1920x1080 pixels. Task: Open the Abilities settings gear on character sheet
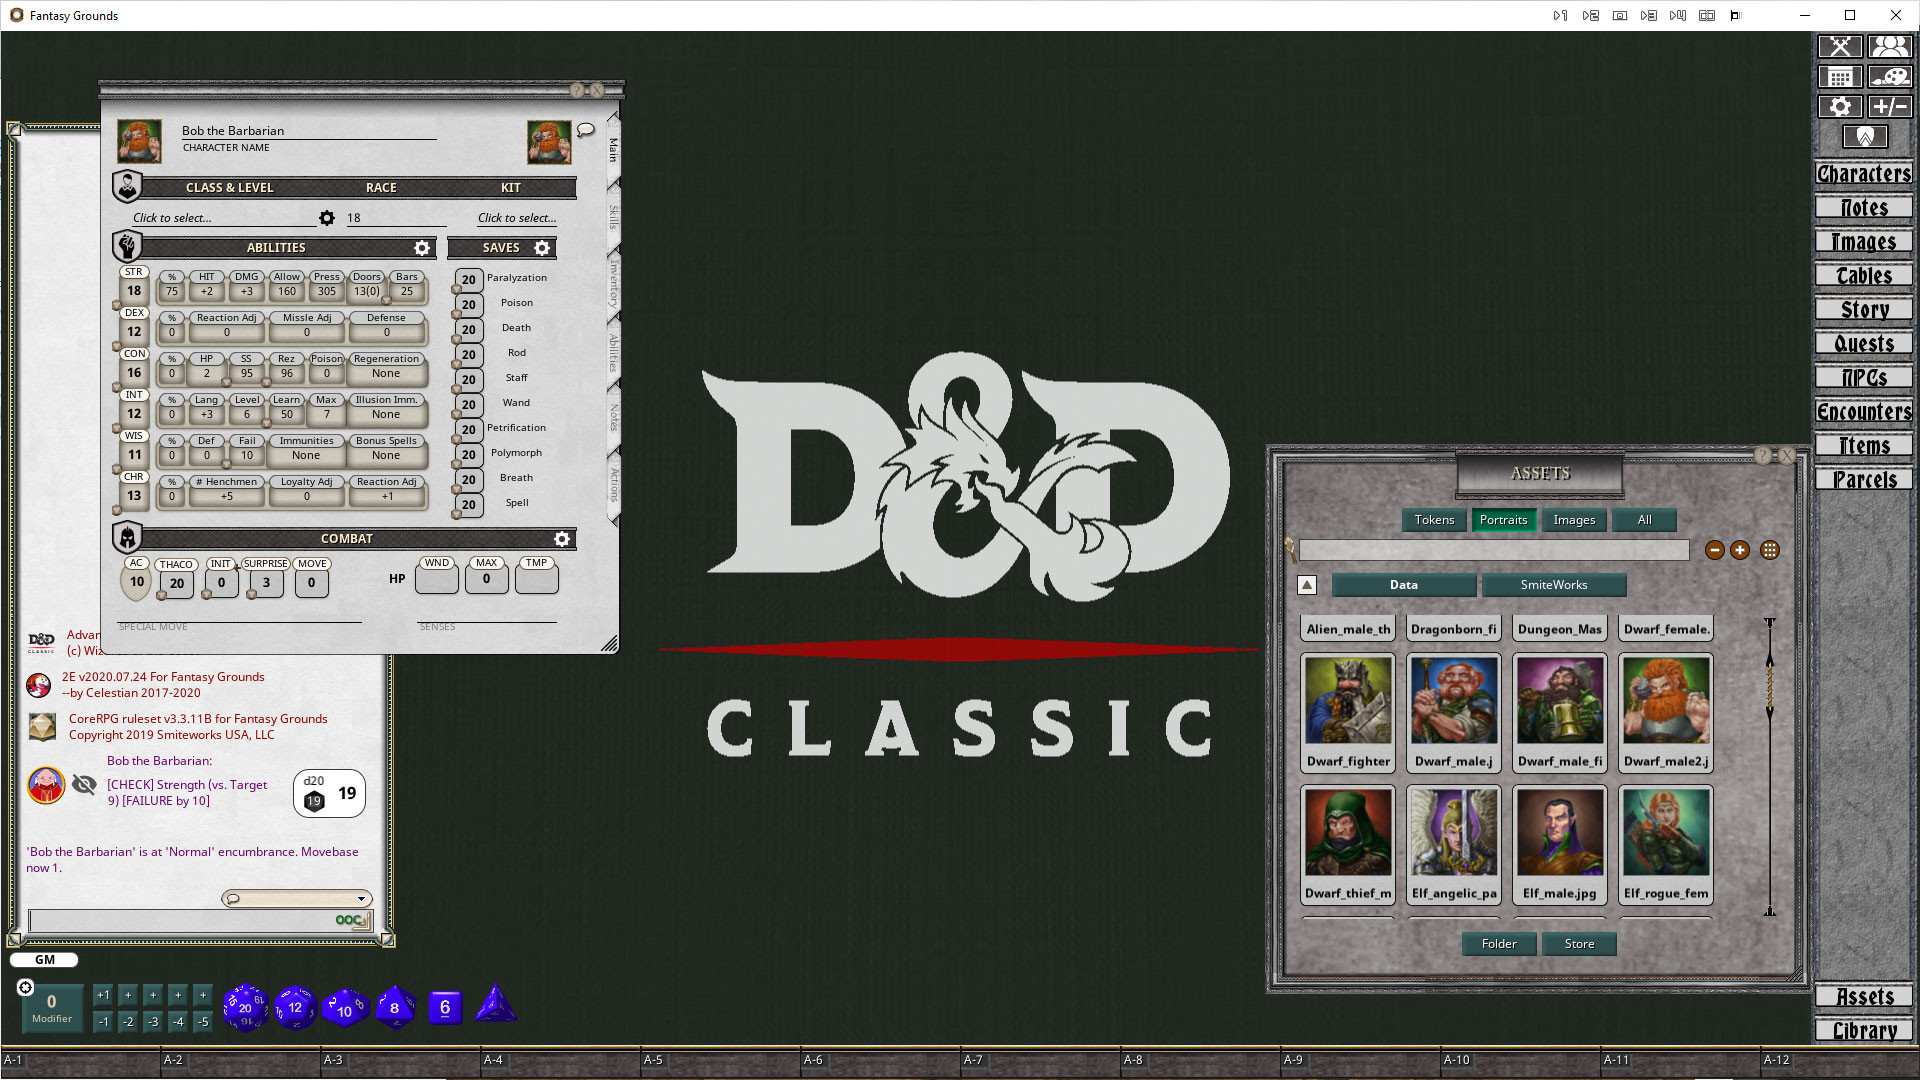pos(422,247)
